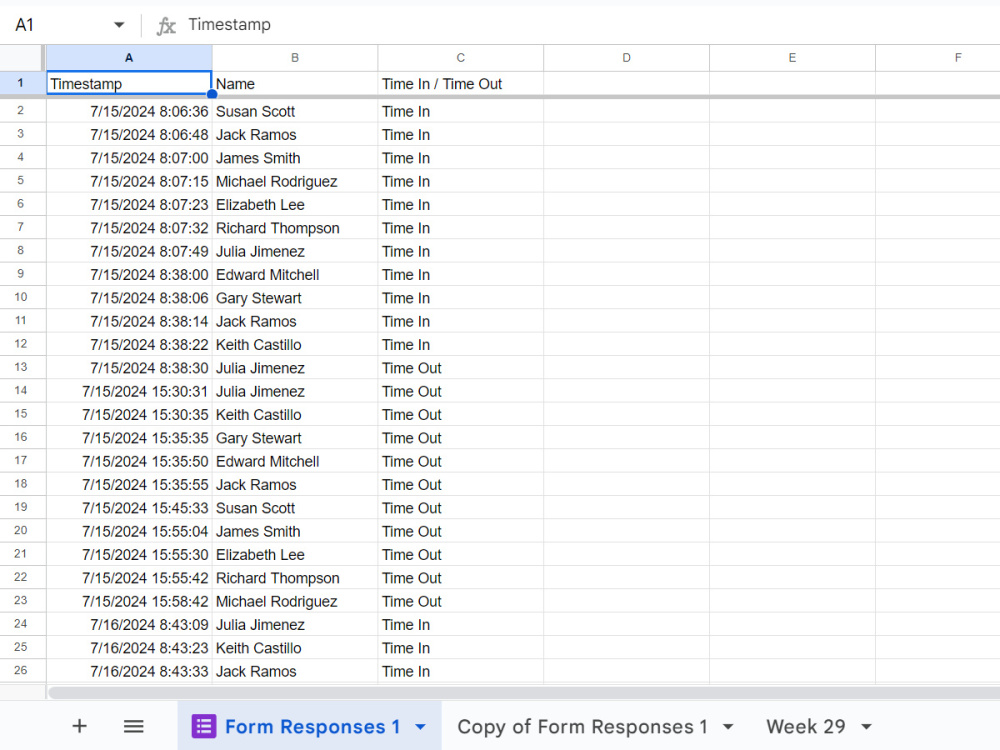Viewport: 1000px width, 750px height.
Task: Open the Name Box dropdown arrow
Action: [119, 25]
